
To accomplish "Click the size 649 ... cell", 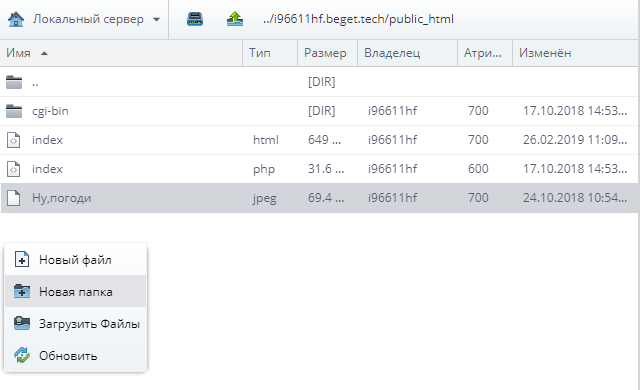I will coord(324,140).
